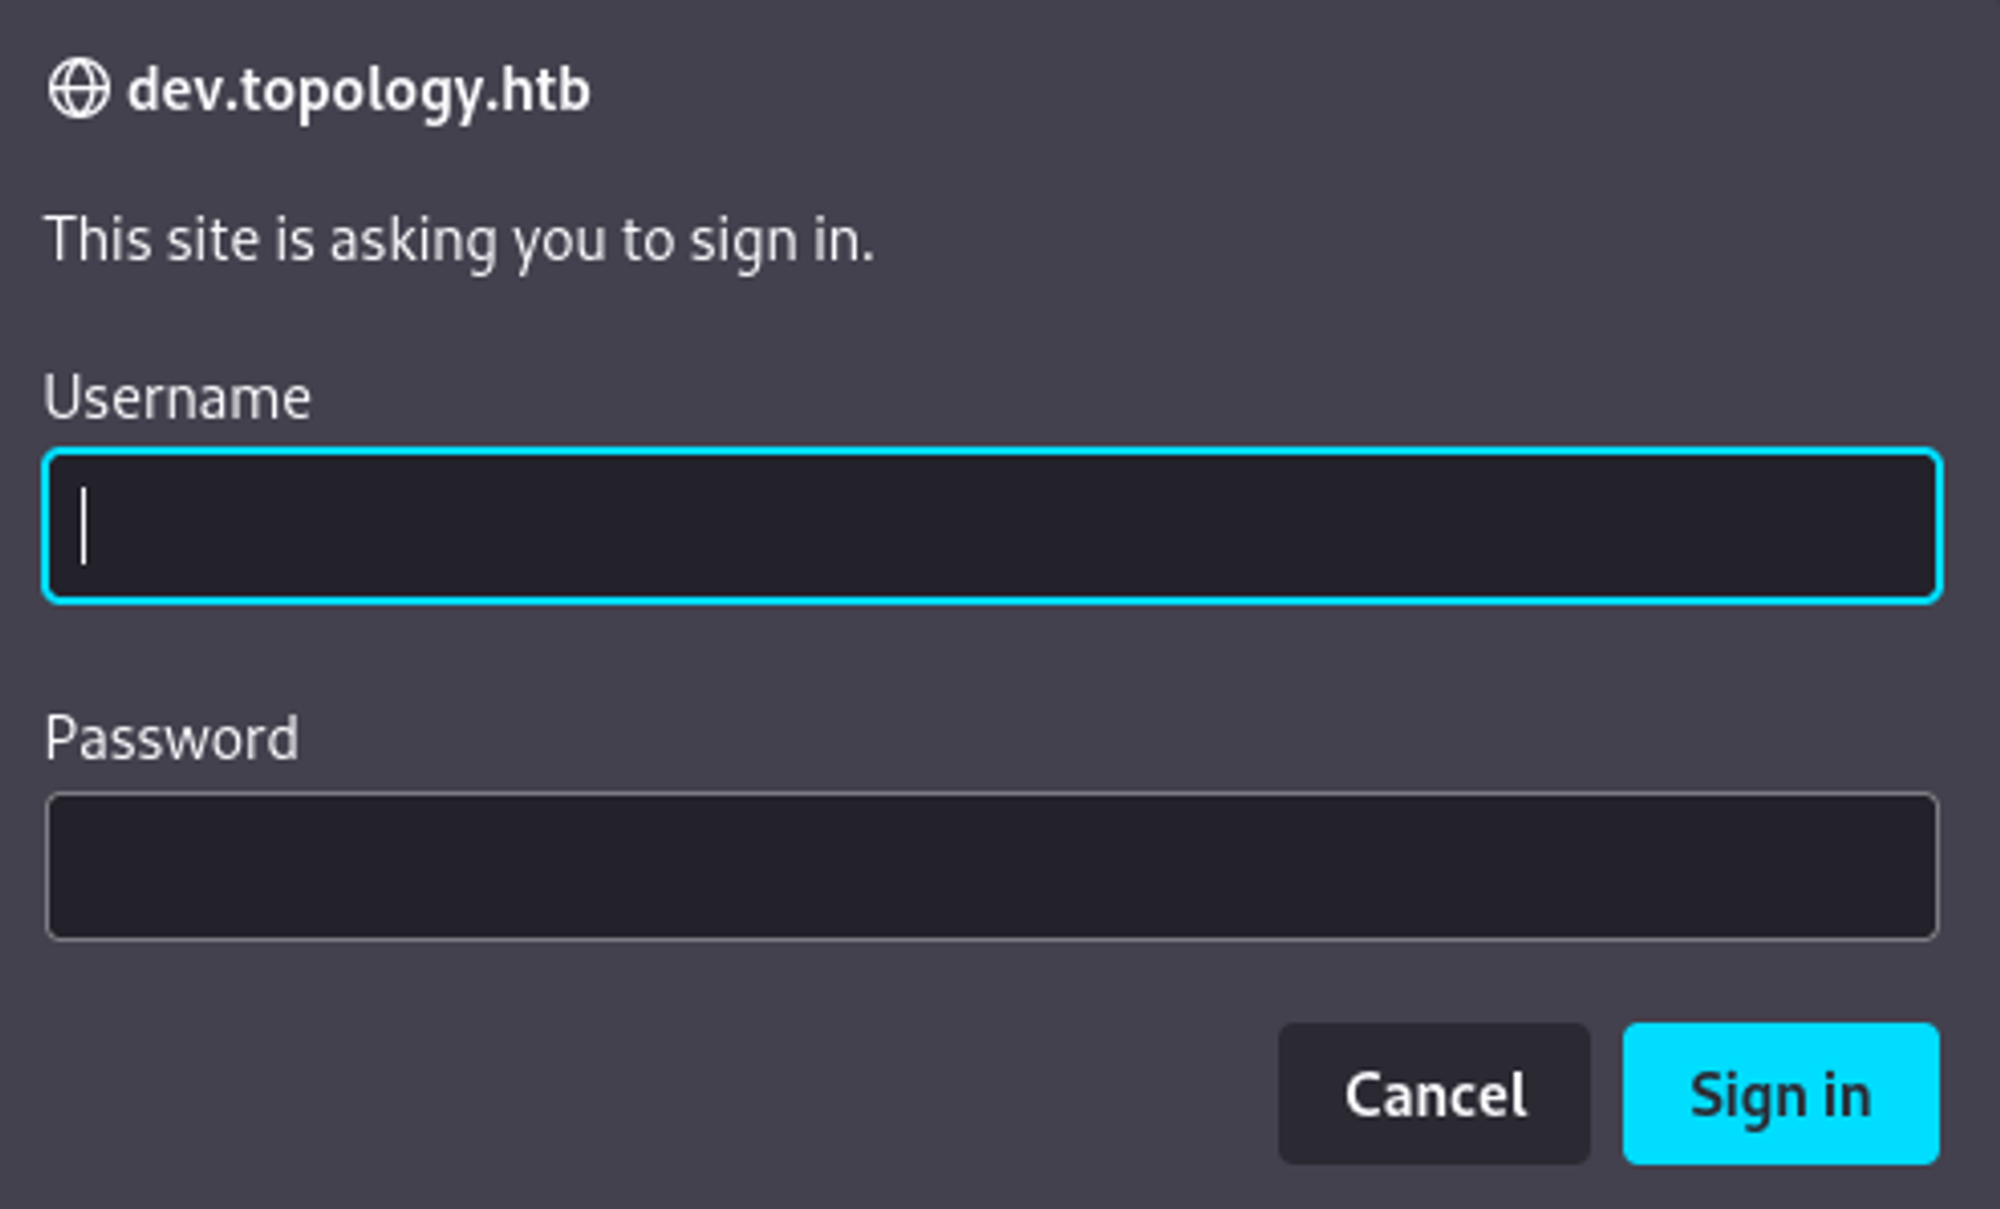Click the web globe symbol in dialog header
The height and width of the screenshot is (1209, 2000).
coord(79,89)
